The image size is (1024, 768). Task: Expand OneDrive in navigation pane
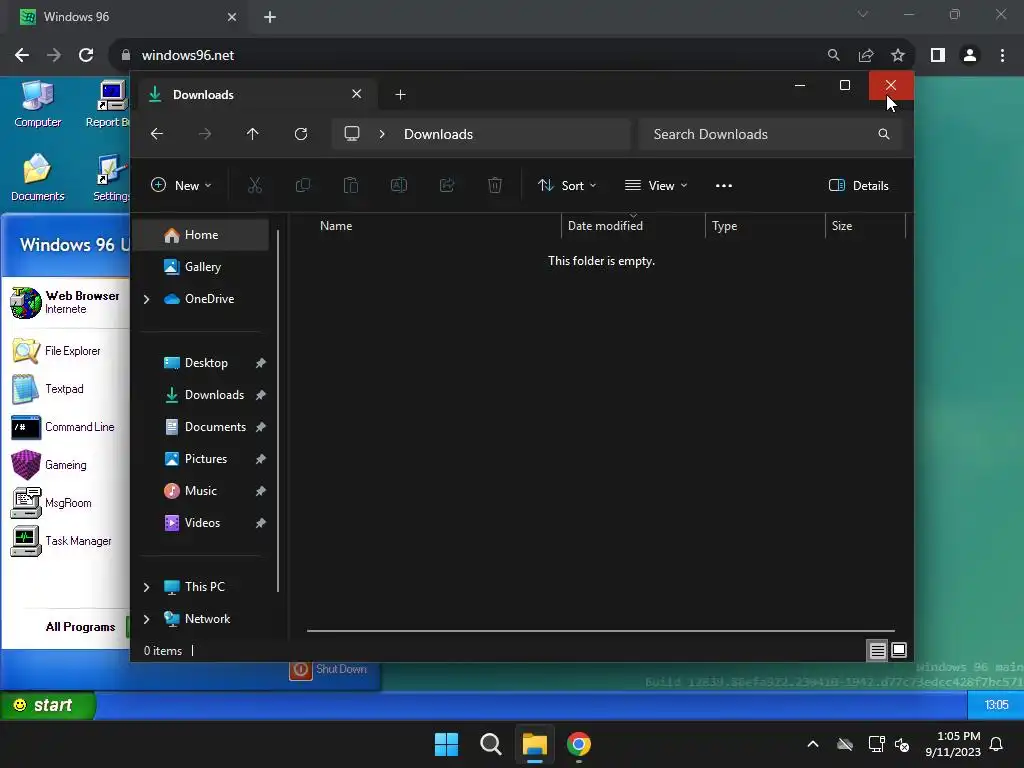[146, 299]
